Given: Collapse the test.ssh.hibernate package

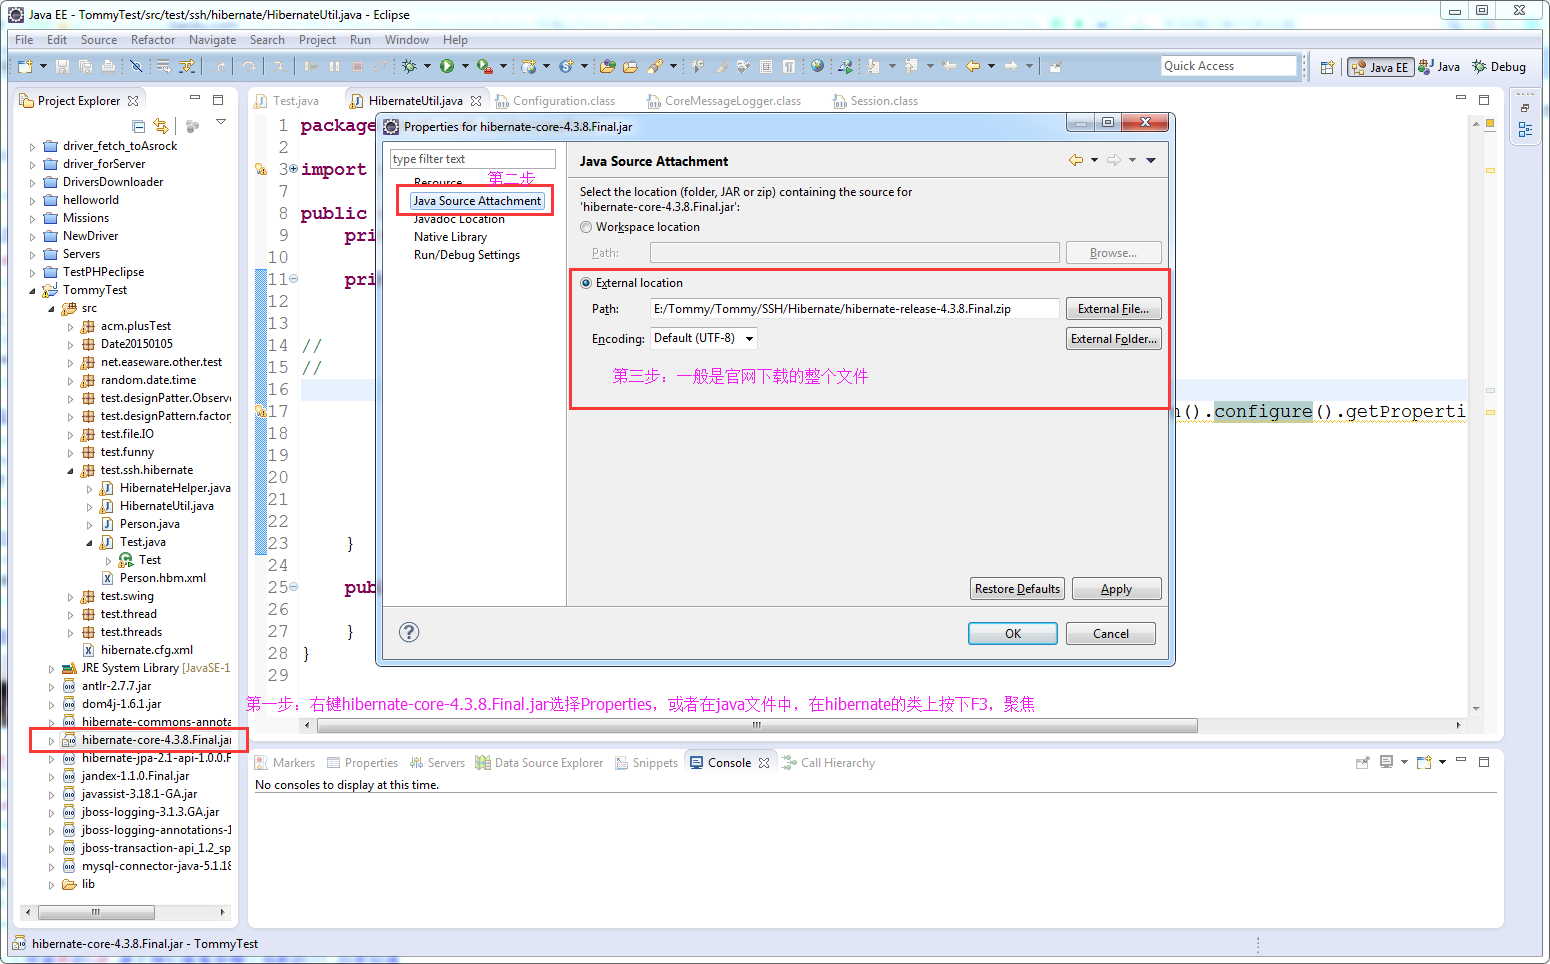Looking at the screenshot, I should click(70, 471).
